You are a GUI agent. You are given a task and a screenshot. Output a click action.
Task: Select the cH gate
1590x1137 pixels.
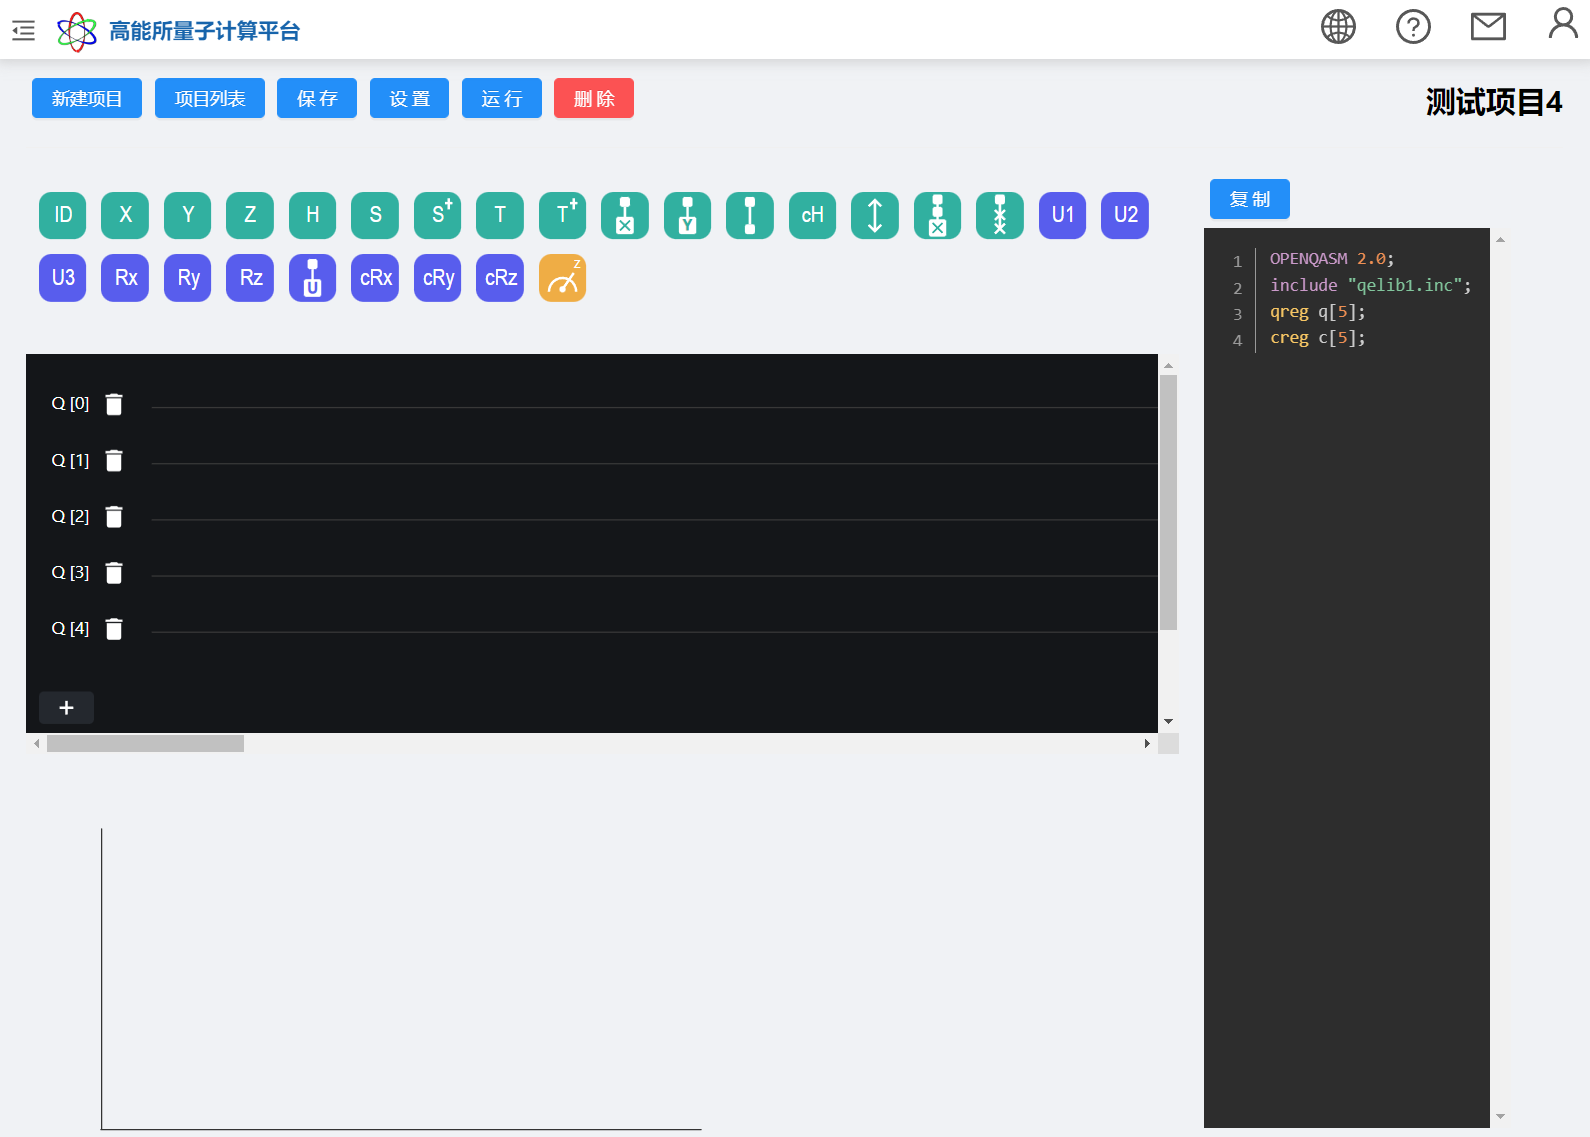[813, 215]
